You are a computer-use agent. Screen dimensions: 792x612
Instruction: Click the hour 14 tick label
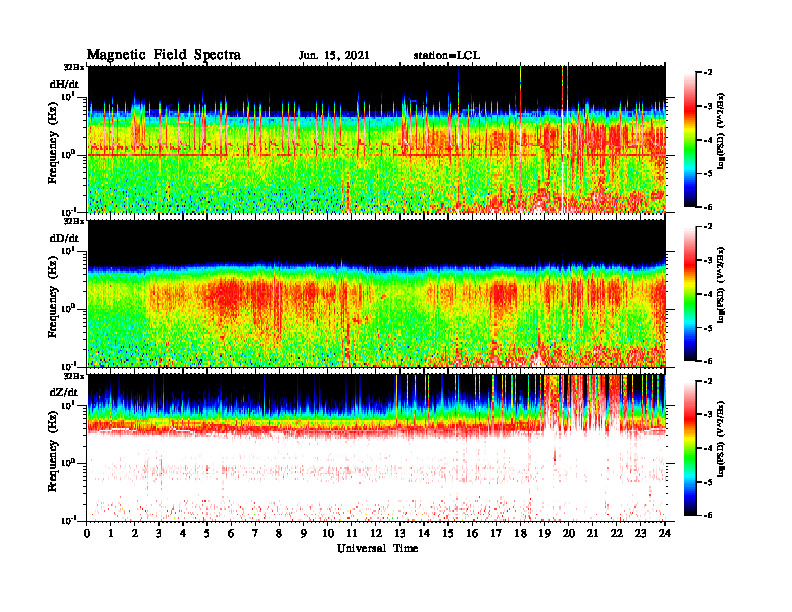click(424, 533)
